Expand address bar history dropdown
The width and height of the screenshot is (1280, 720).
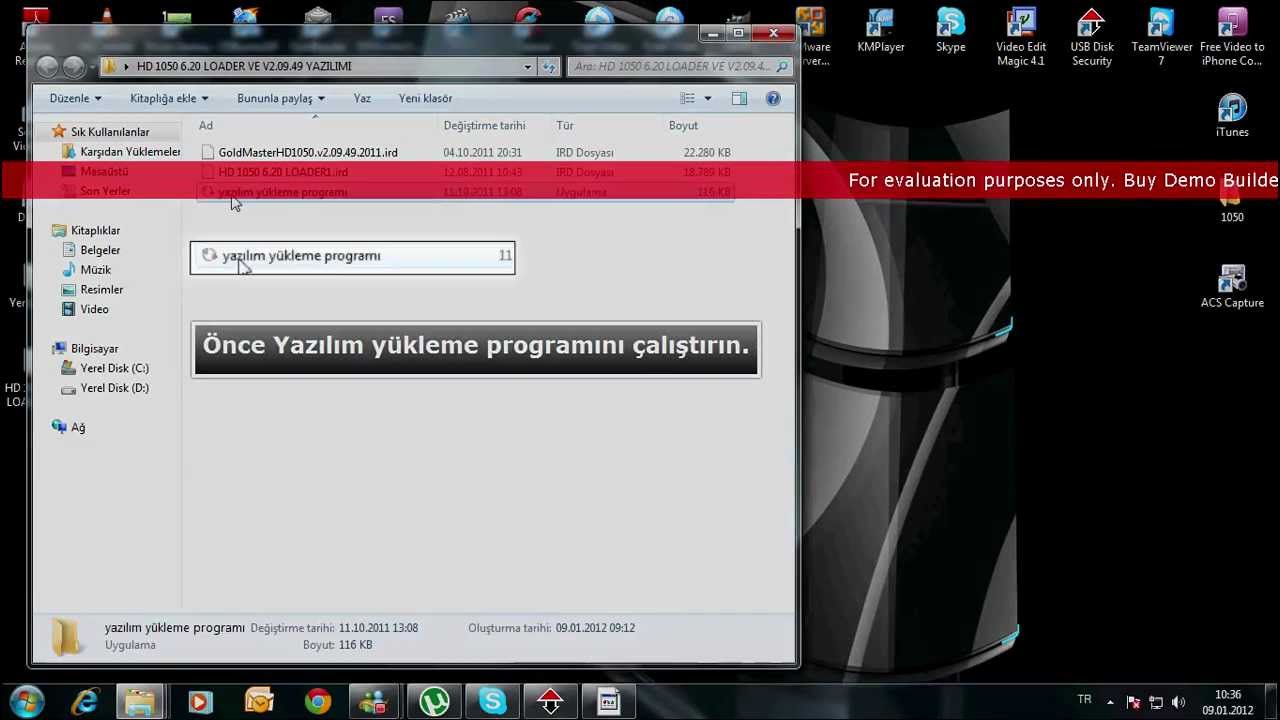(527, 67)
